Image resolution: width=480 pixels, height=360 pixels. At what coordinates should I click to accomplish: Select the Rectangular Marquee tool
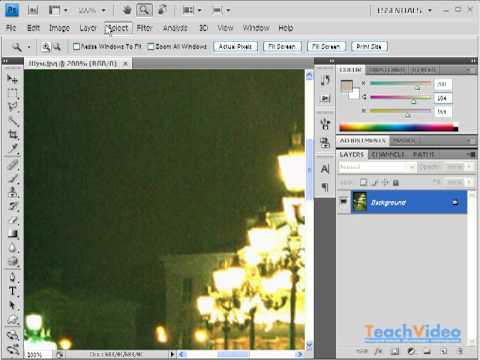pos(12,93)
